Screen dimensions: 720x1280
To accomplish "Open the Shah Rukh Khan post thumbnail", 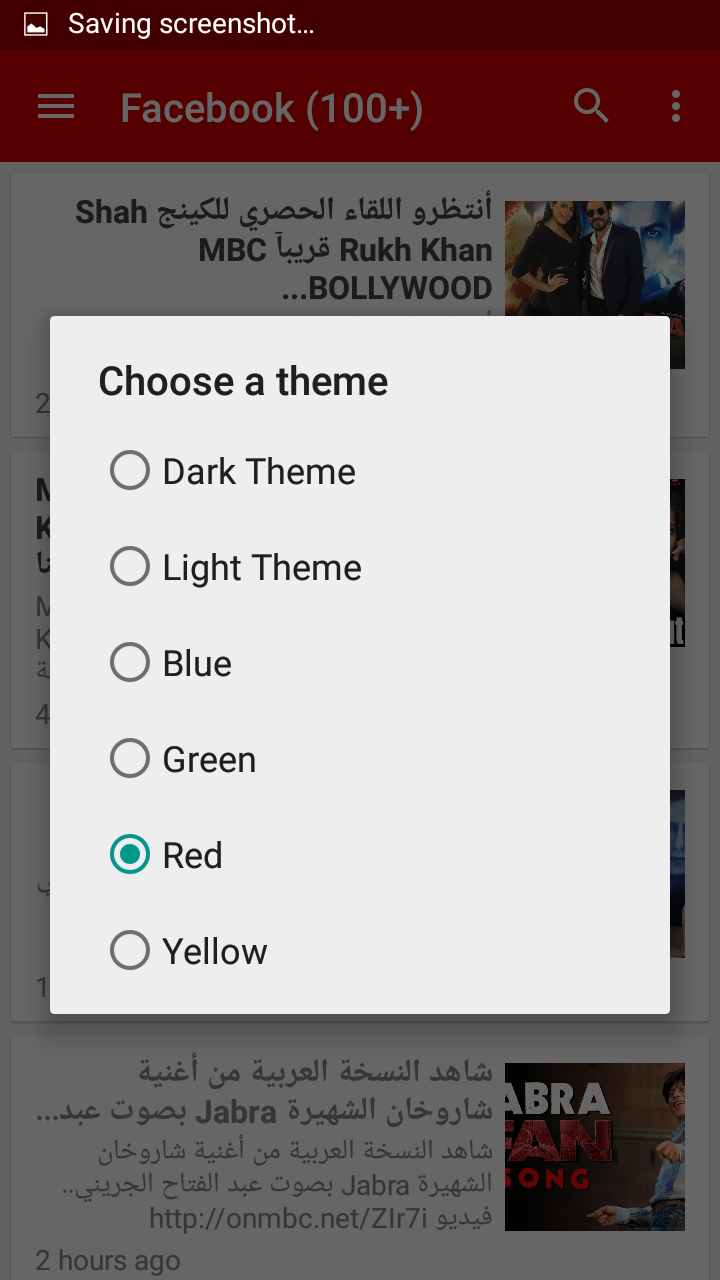I will 595,285.
